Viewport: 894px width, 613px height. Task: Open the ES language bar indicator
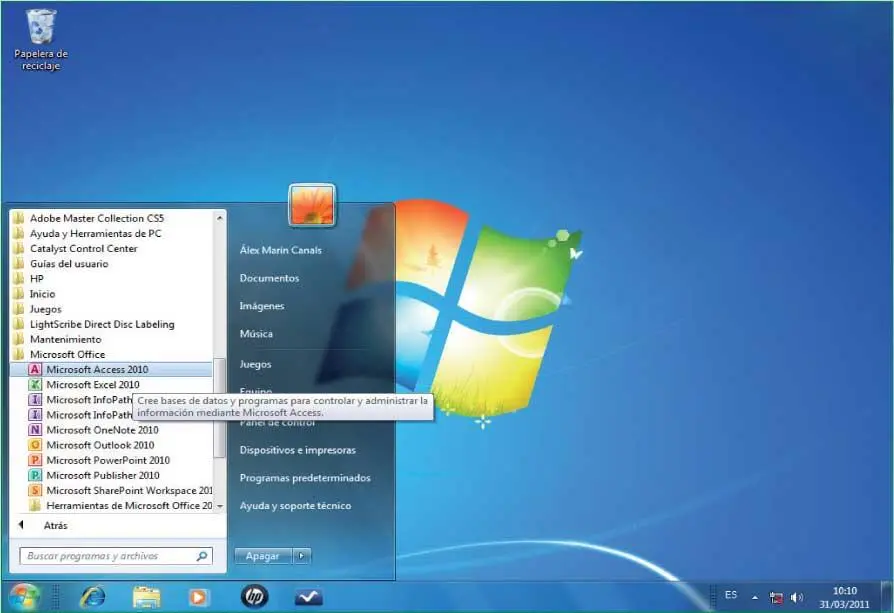tap(731, 595)
